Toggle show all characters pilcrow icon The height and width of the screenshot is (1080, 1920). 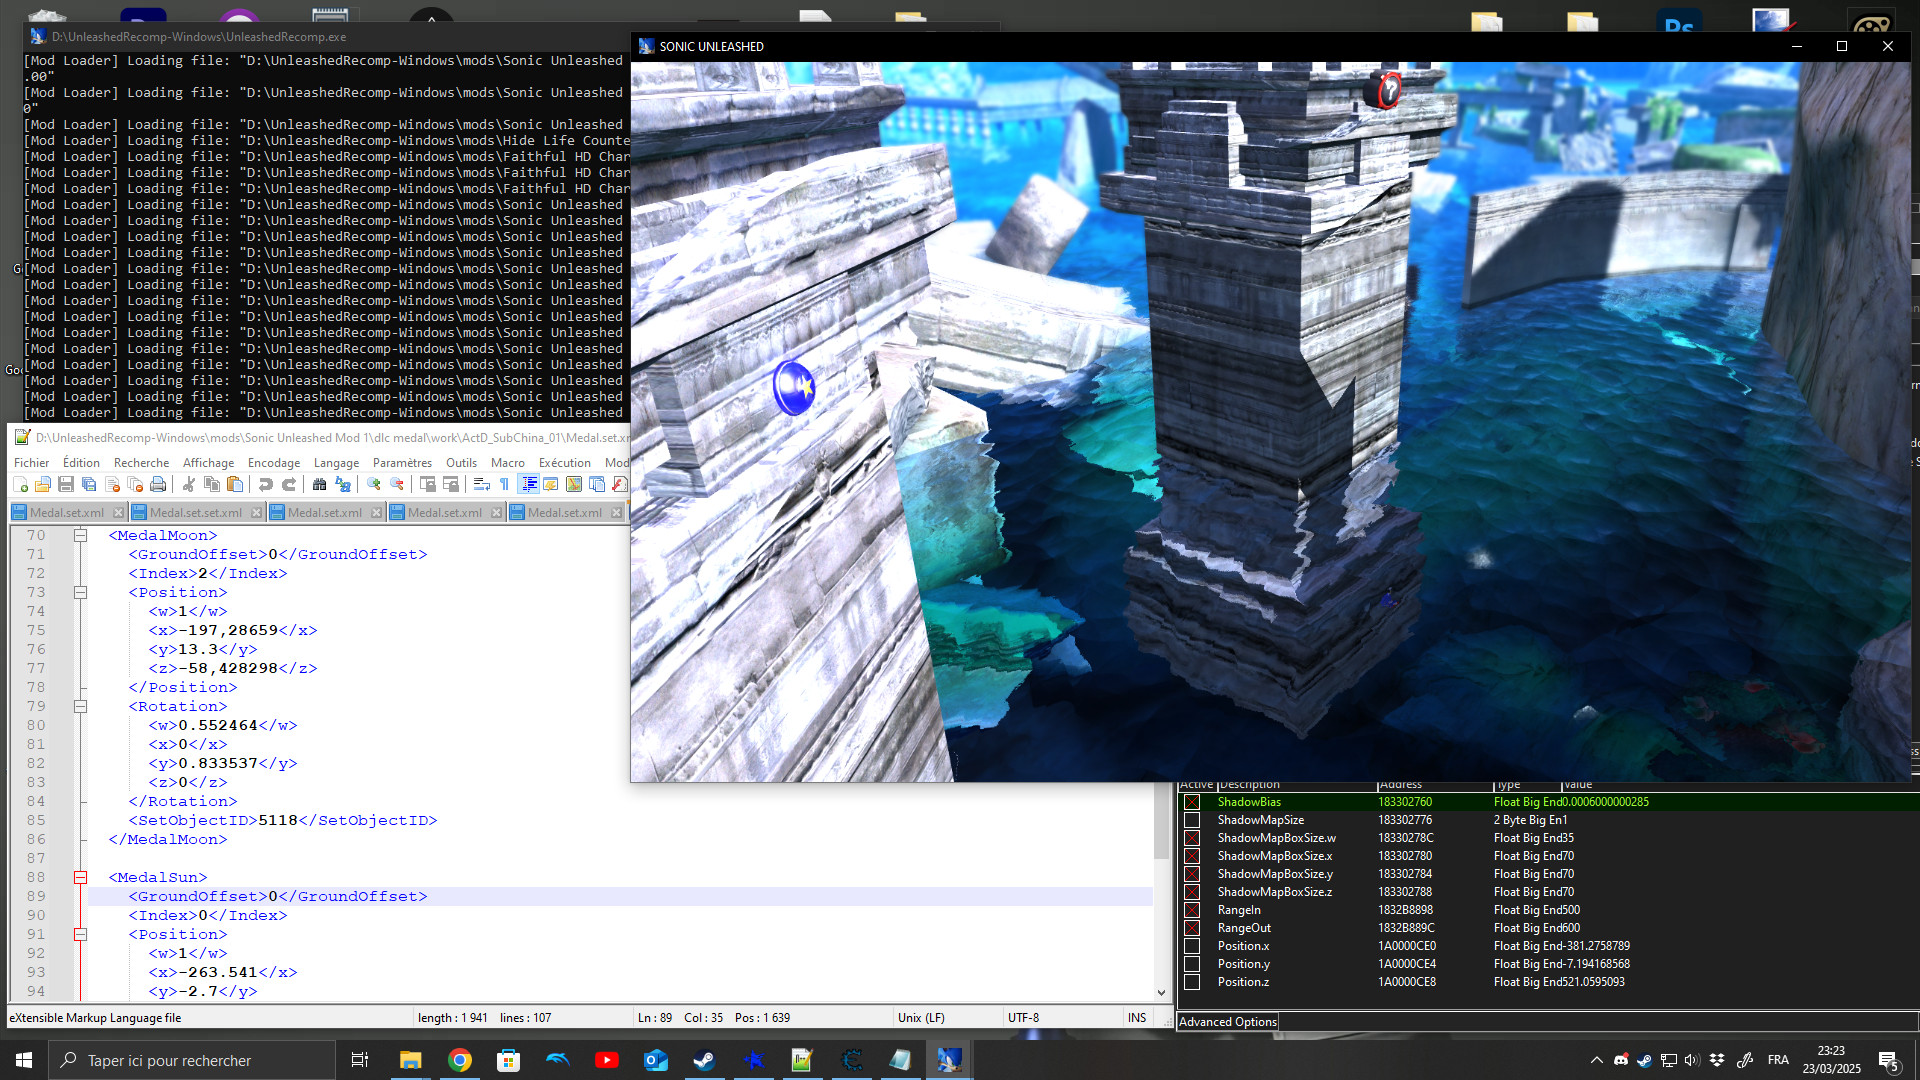pos(504,485)
